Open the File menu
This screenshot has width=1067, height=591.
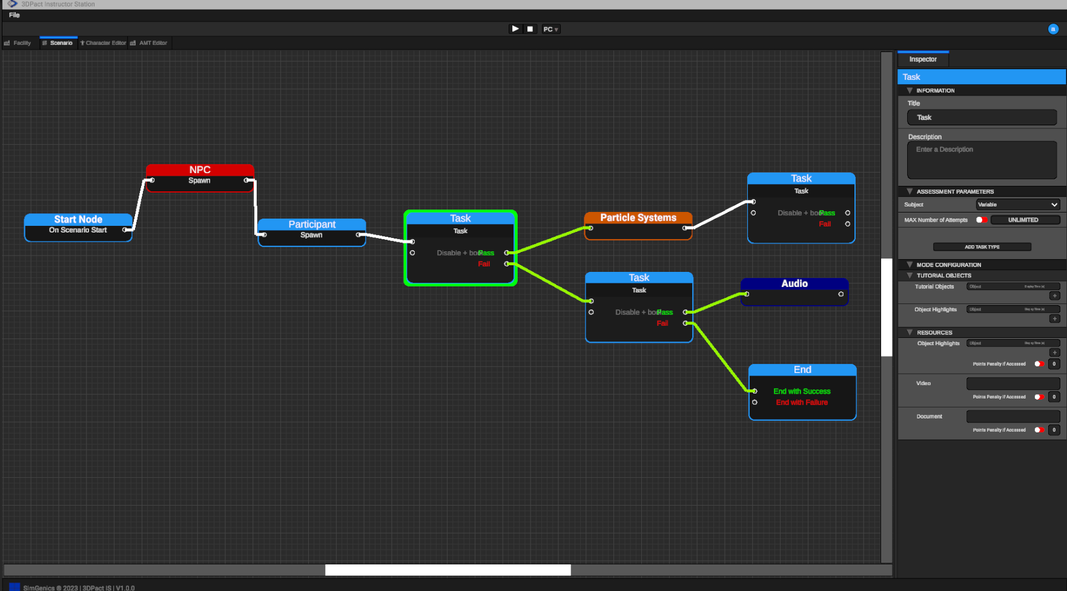point(14,15)
